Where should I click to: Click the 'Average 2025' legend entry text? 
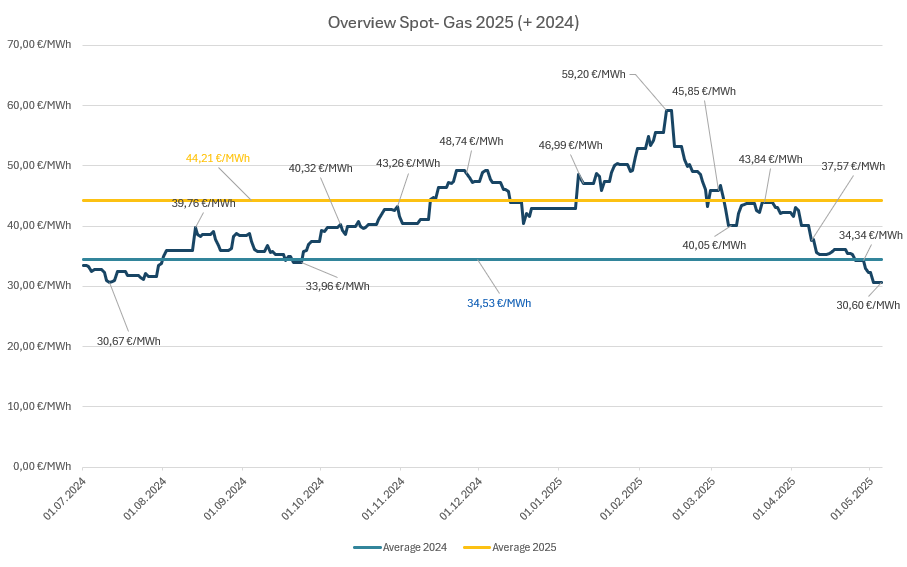click(524, 547)
